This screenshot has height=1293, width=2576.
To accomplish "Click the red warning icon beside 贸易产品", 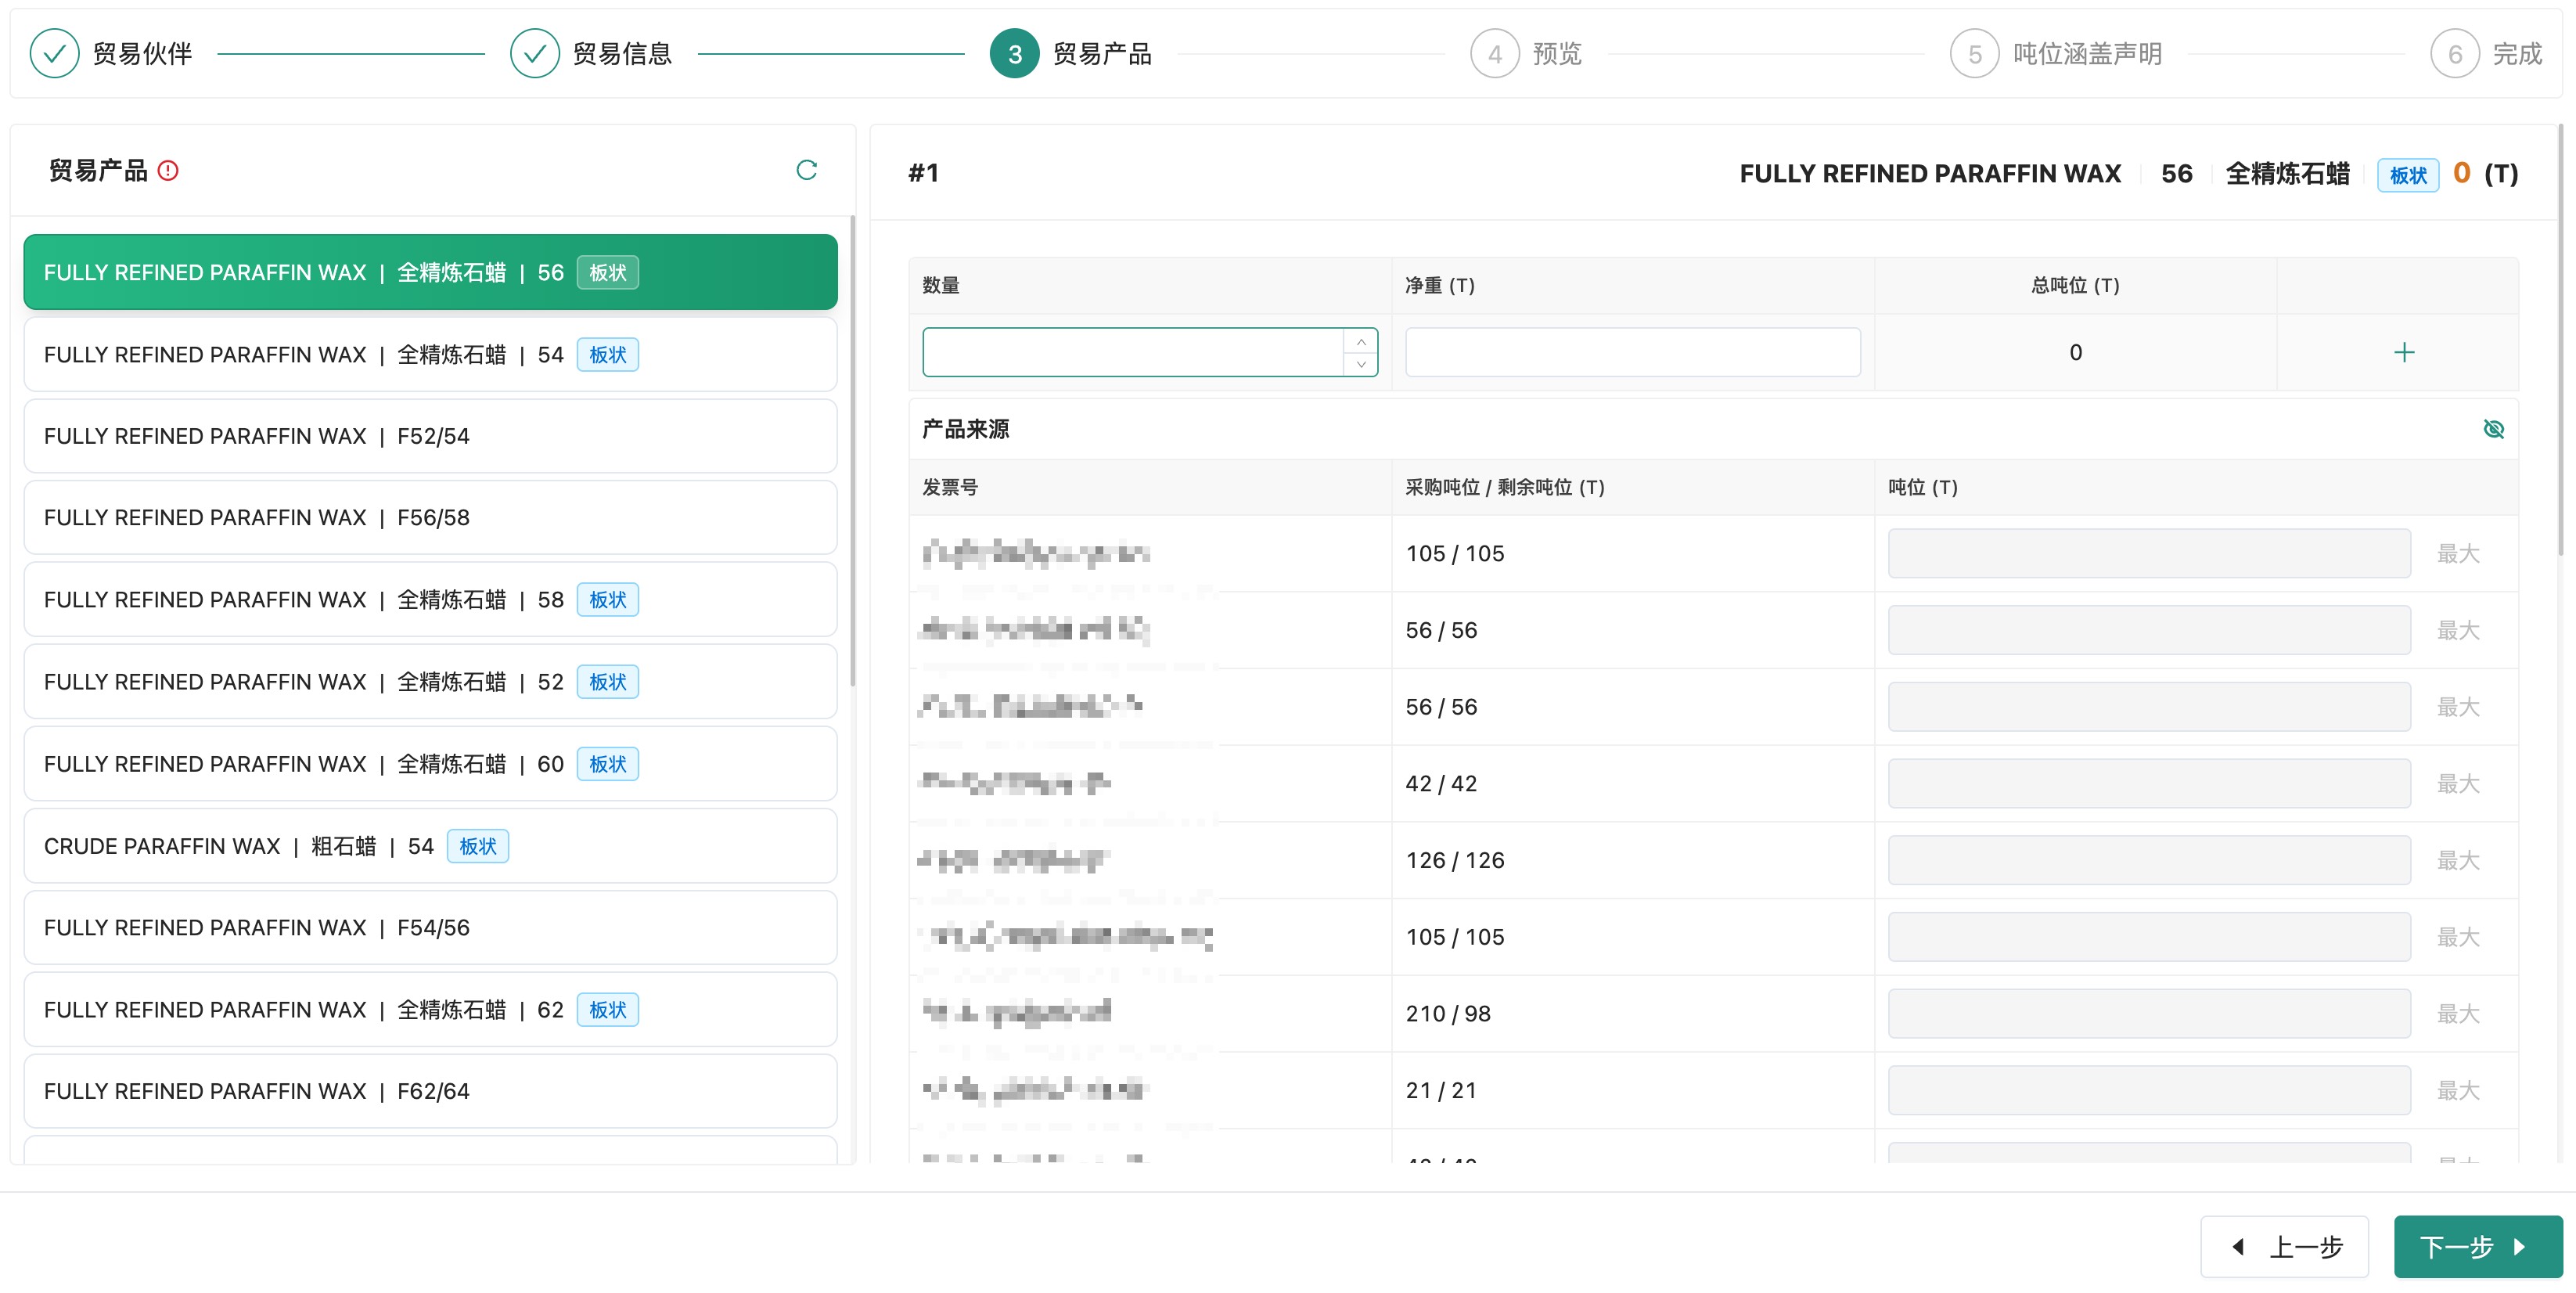I will coord(168,170).
